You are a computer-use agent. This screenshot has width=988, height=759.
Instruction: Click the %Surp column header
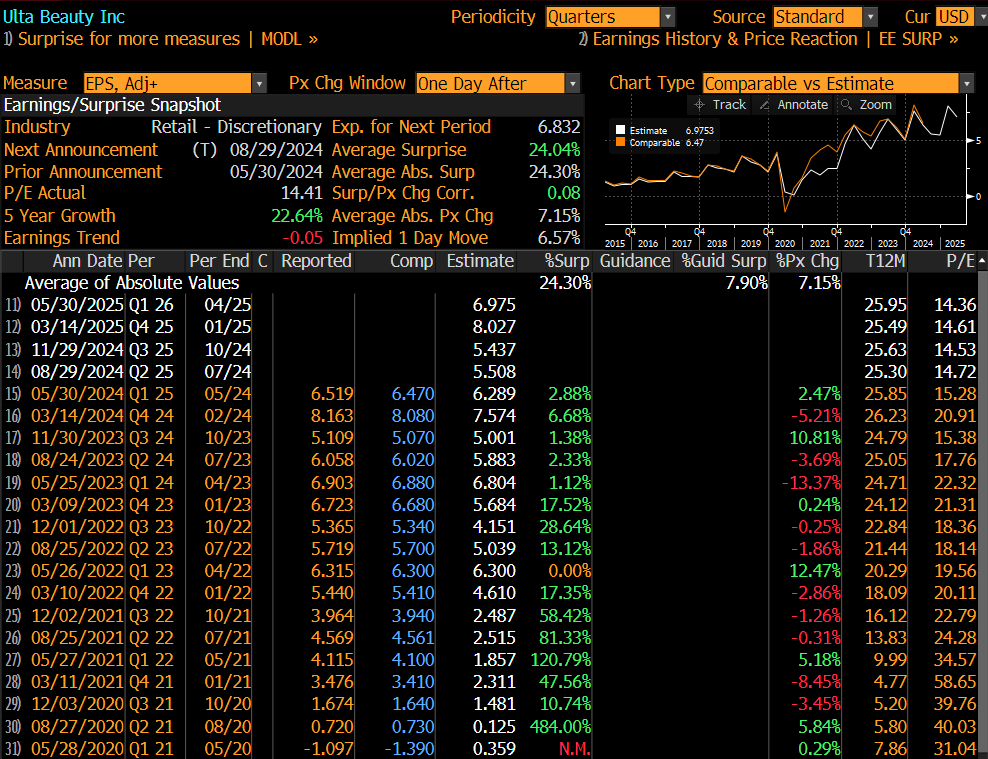coord(566,261)
